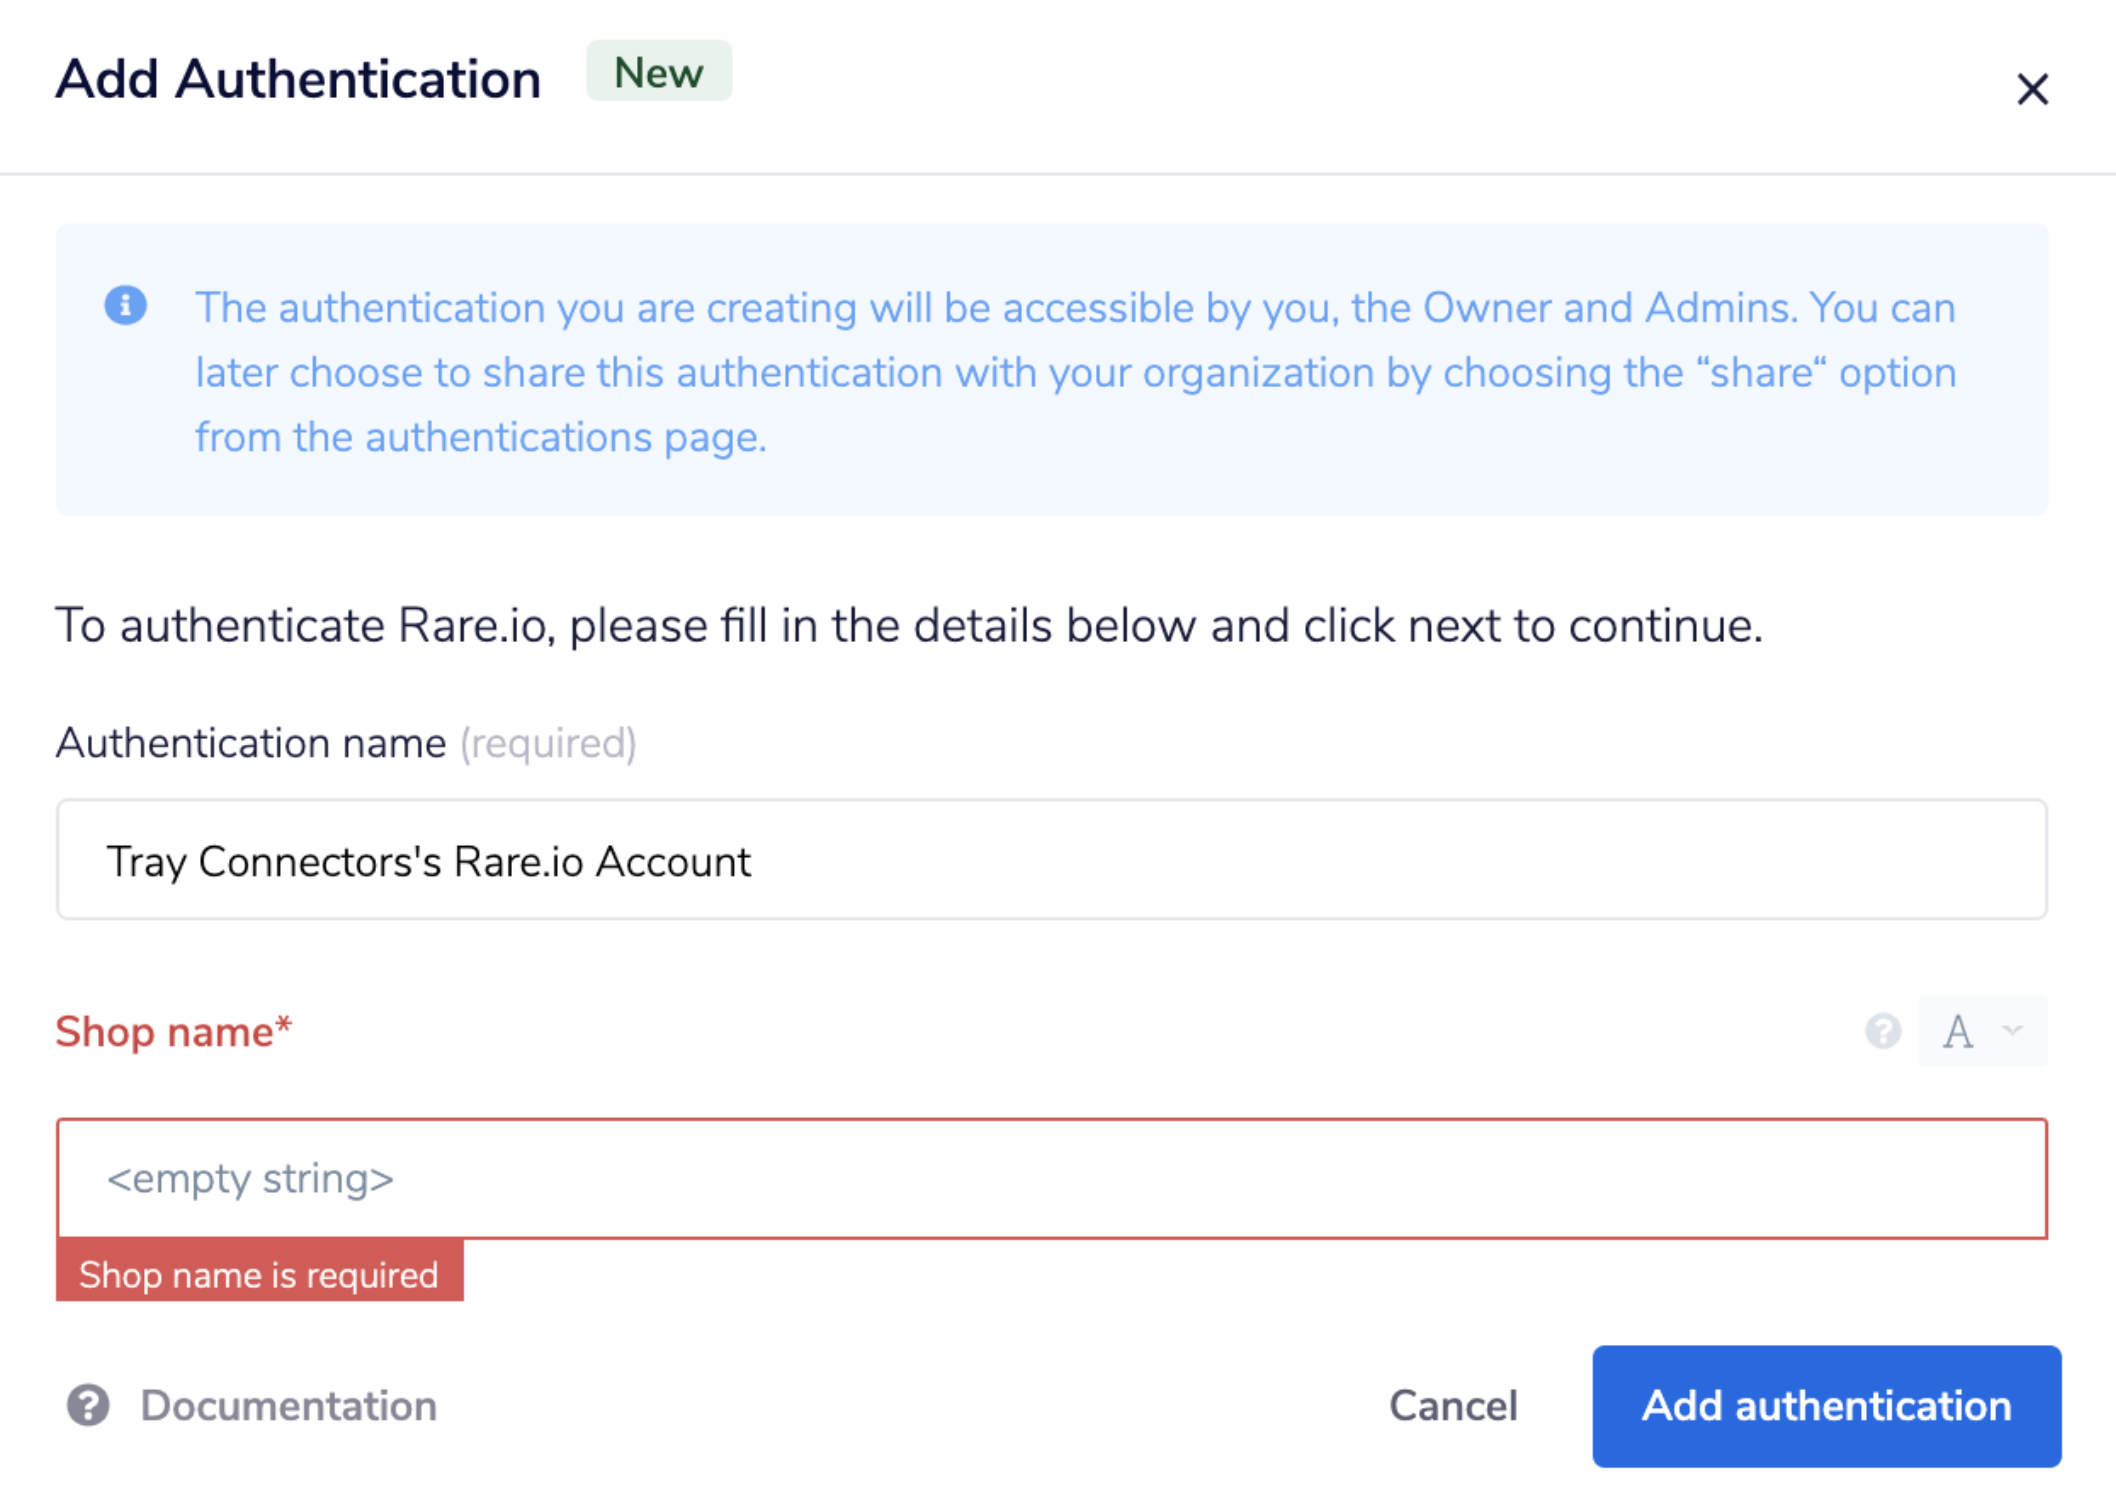Click the red Shop name* label
The height and width of the screenshot is (1498, 2116).
(x=173, y=1031)
